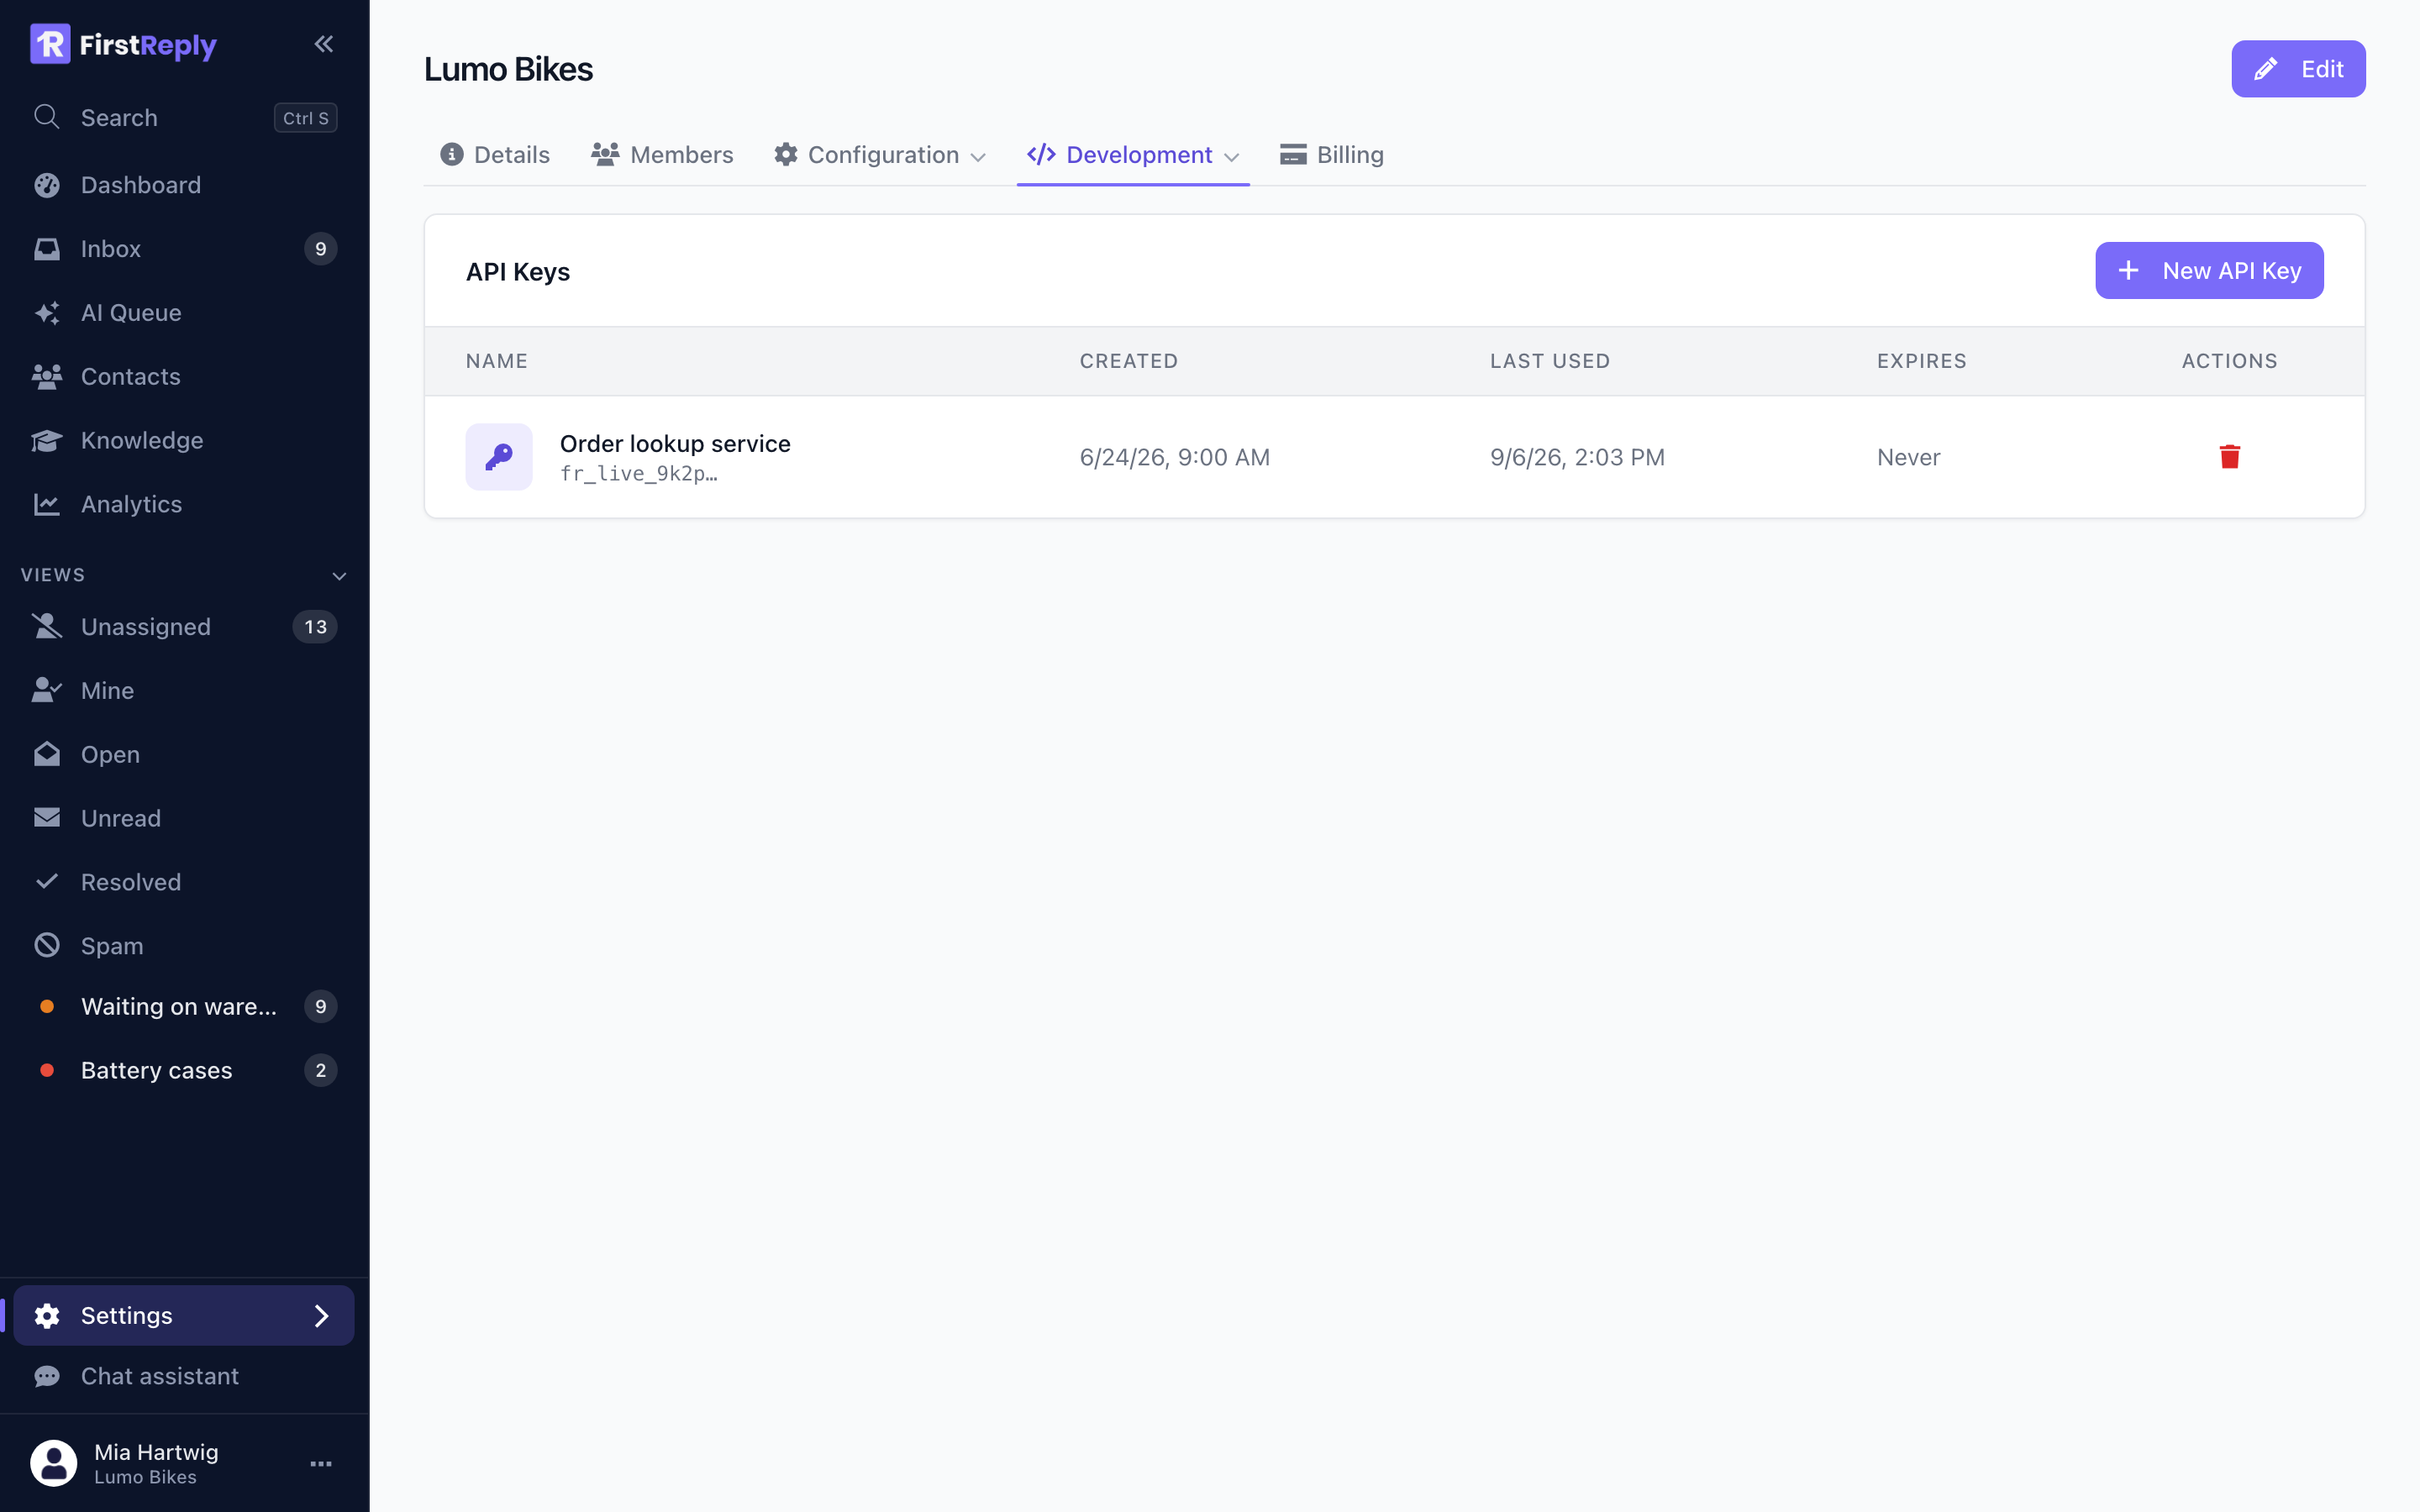Click the Battery cases count badge 2
The width and height of the screenshot is (2420, 1512).
(321, 1071)
